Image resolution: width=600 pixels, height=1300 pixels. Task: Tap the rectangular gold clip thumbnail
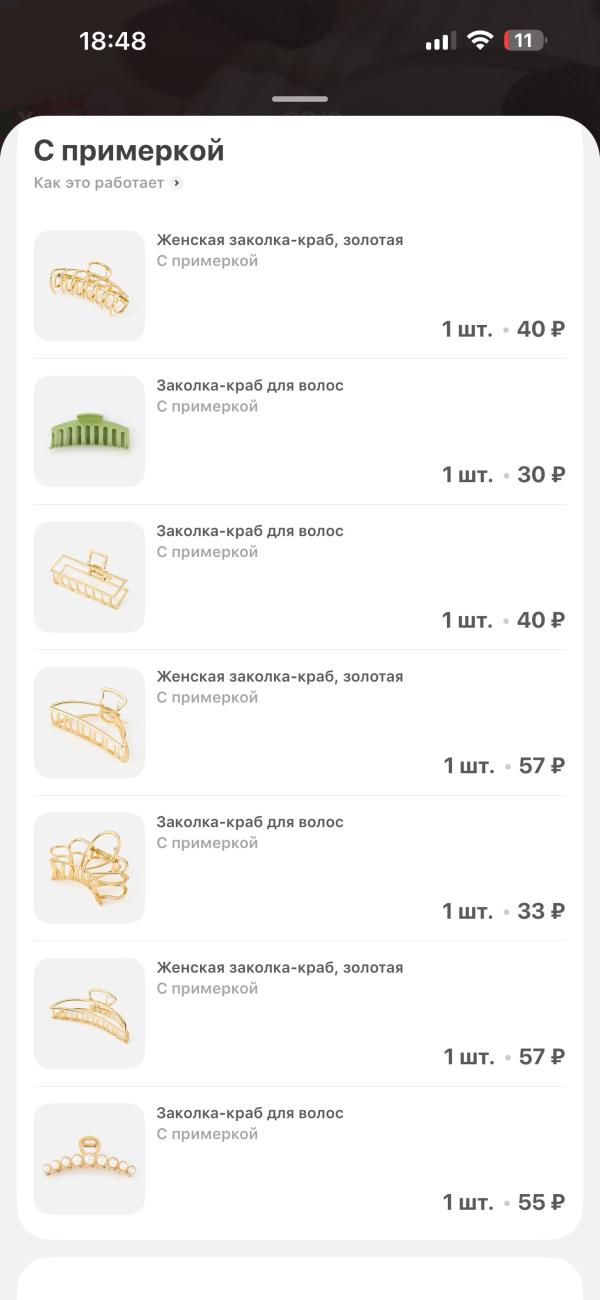pos(89,577)
